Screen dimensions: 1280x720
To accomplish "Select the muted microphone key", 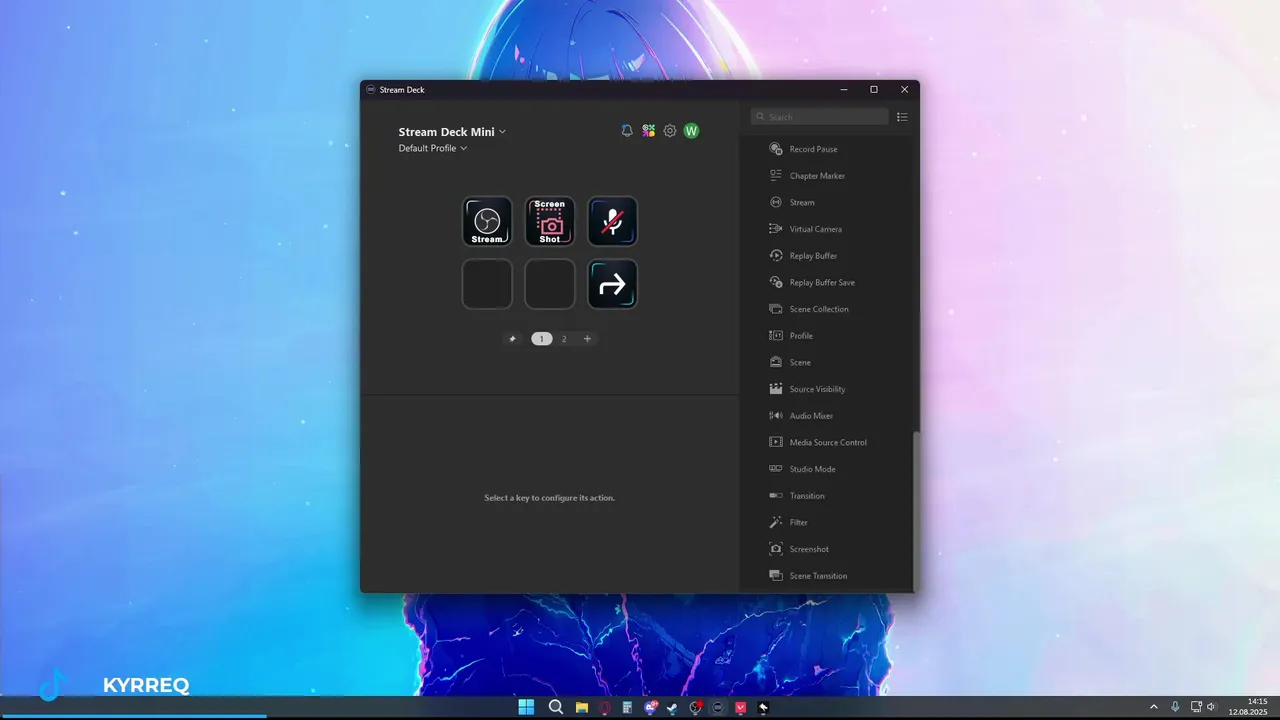I will (x=612, y=221).
